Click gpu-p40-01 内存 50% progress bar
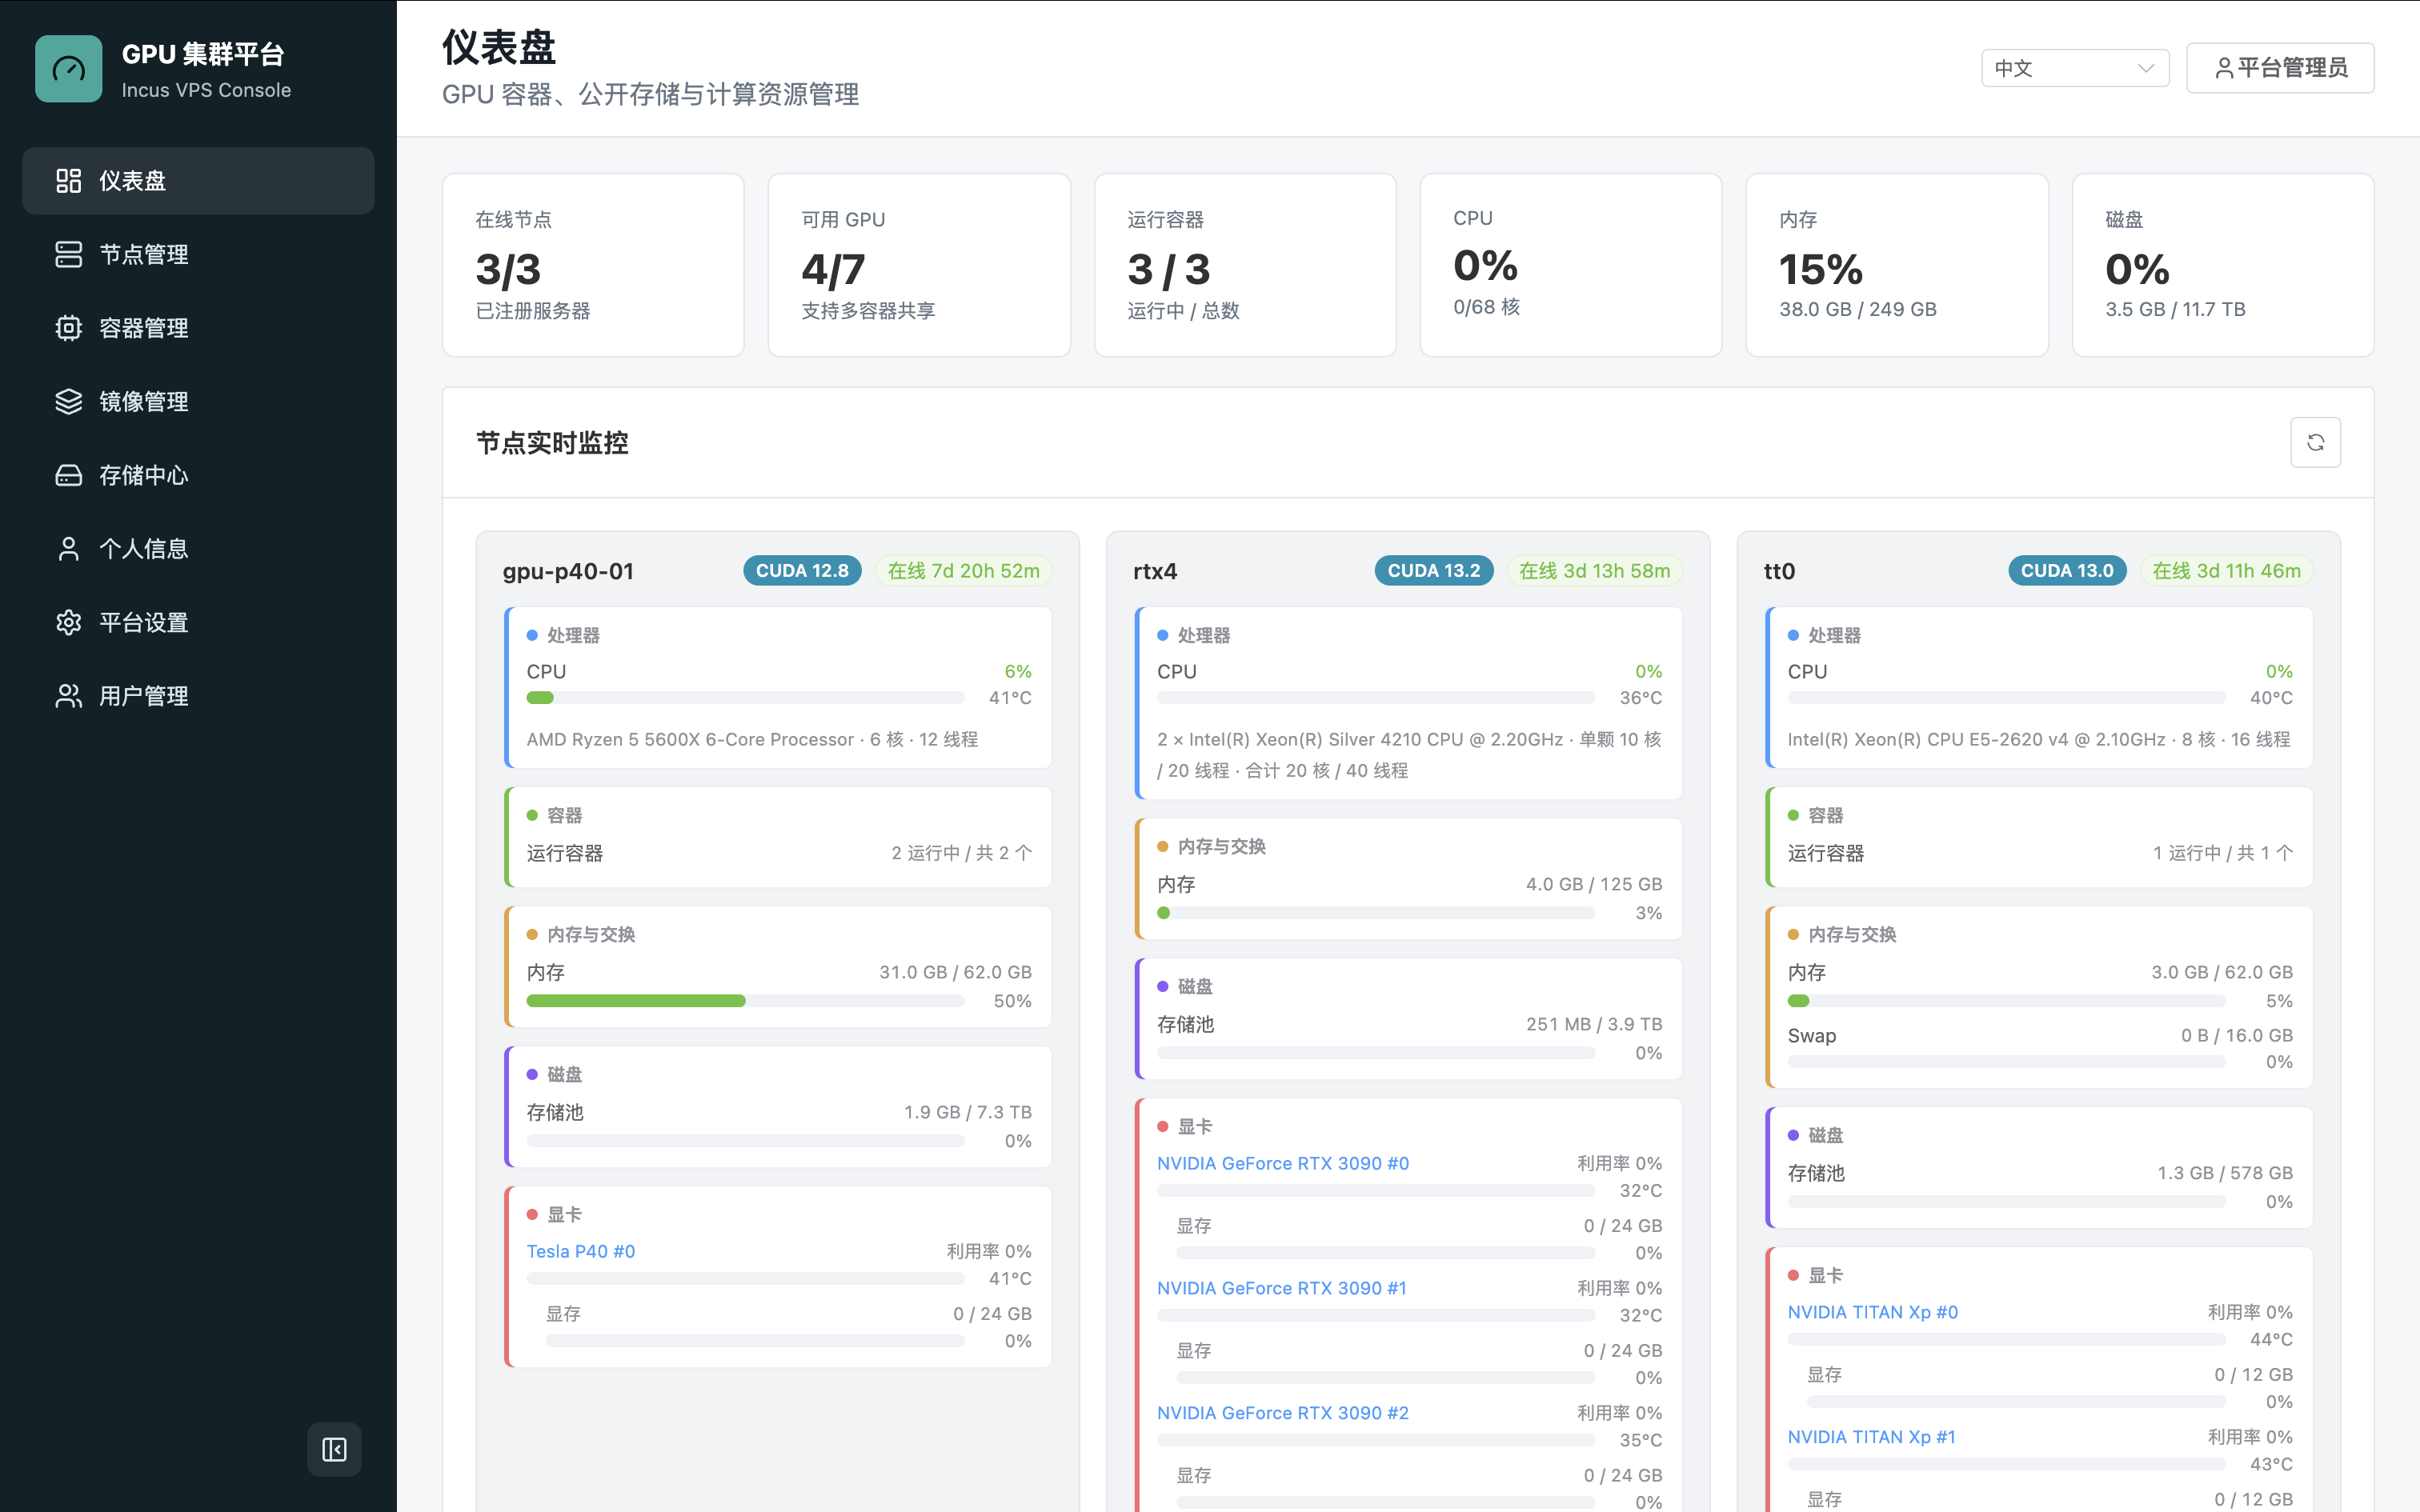The width and height of the screenshot is (2420, 1512). click(x=746, y=1001)
